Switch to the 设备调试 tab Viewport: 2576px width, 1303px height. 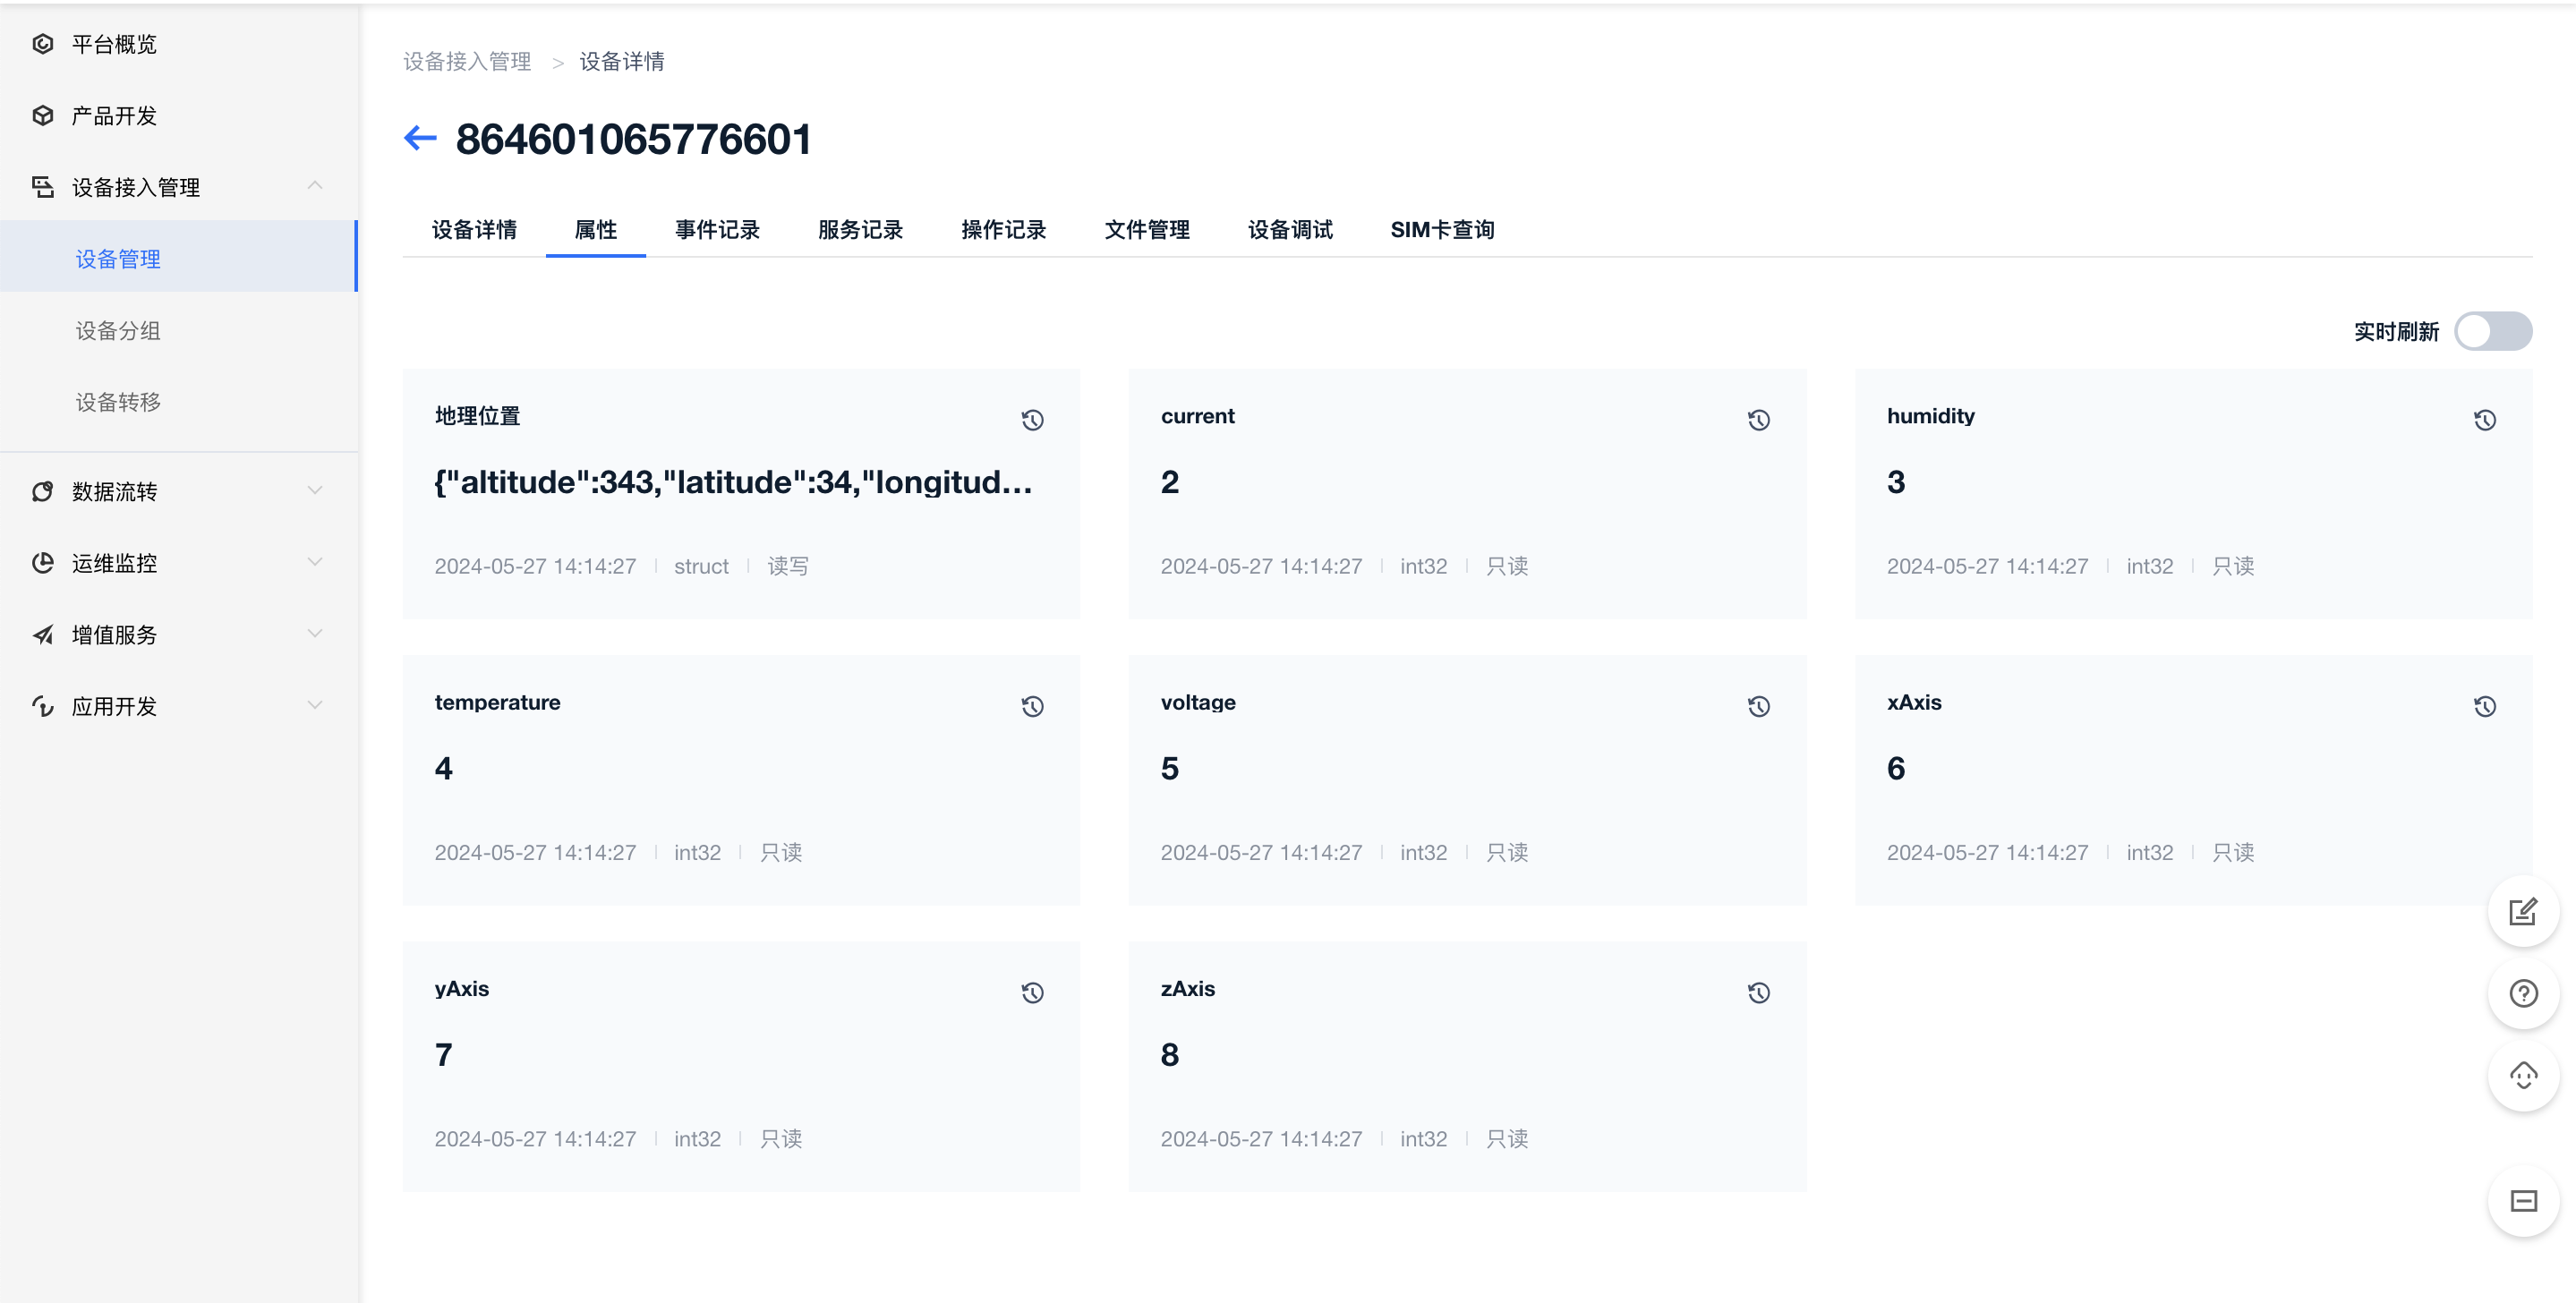coord(1293,231)
